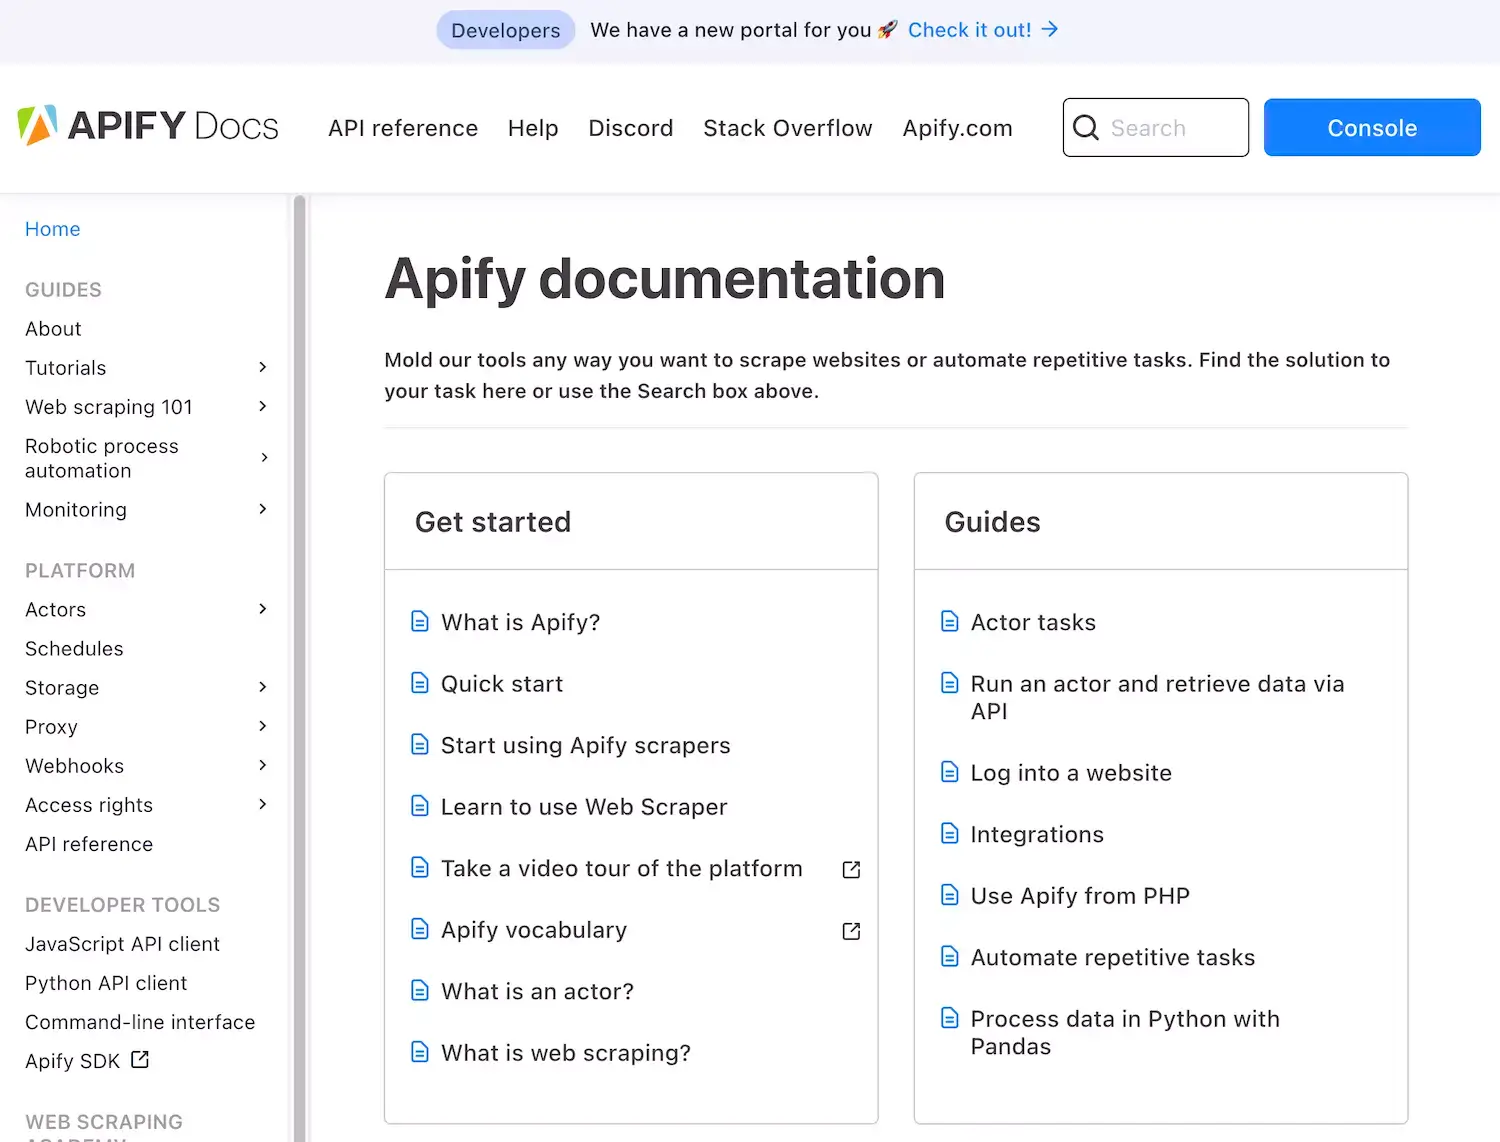Viewport: 1500px width, 1142px height.
Task: Click external link icon next to Take a video tour
Action: pos(851,869)
